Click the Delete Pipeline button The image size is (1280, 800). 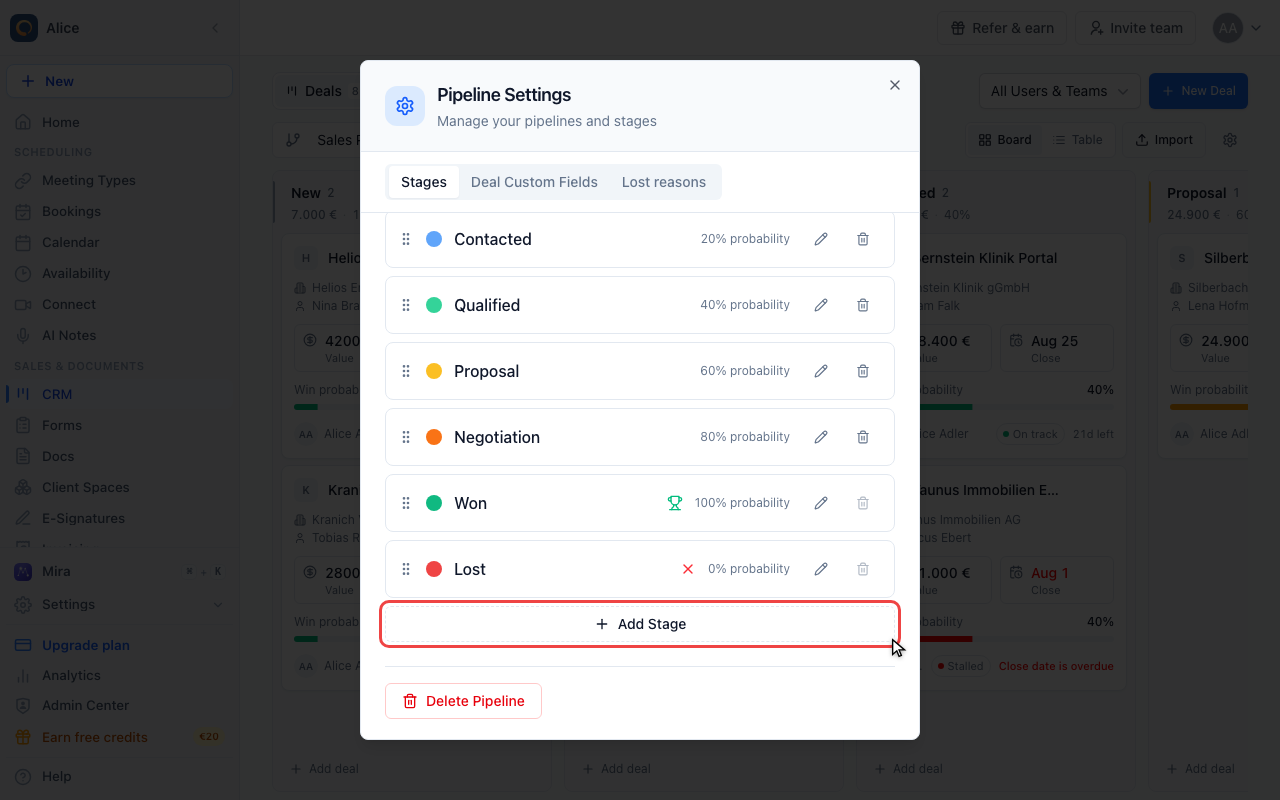tap(463, 701)
